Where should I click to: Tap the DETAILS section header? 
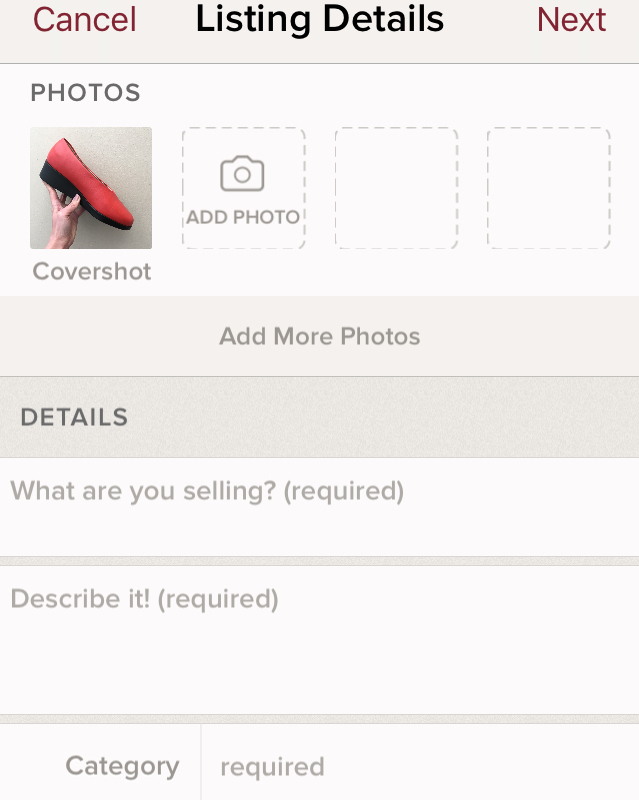74,417
